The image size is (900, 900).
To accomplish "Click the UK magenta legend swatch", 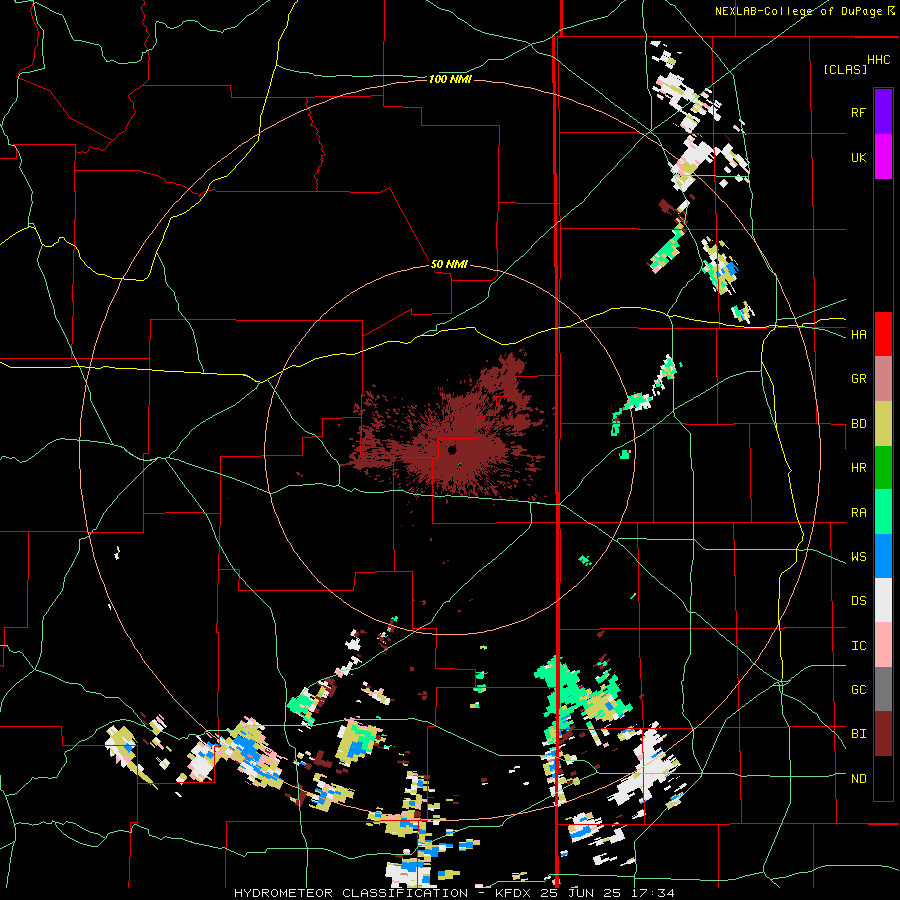I will point(883,157).
